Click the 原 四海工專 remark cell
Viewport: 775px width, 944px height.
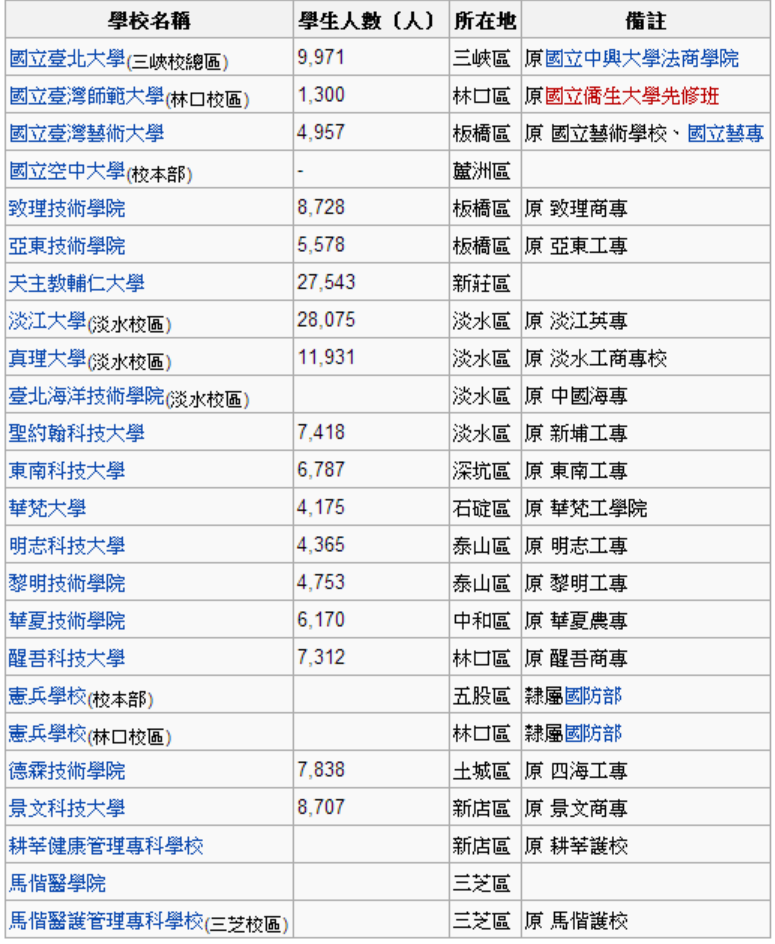(x=646, y=771)
